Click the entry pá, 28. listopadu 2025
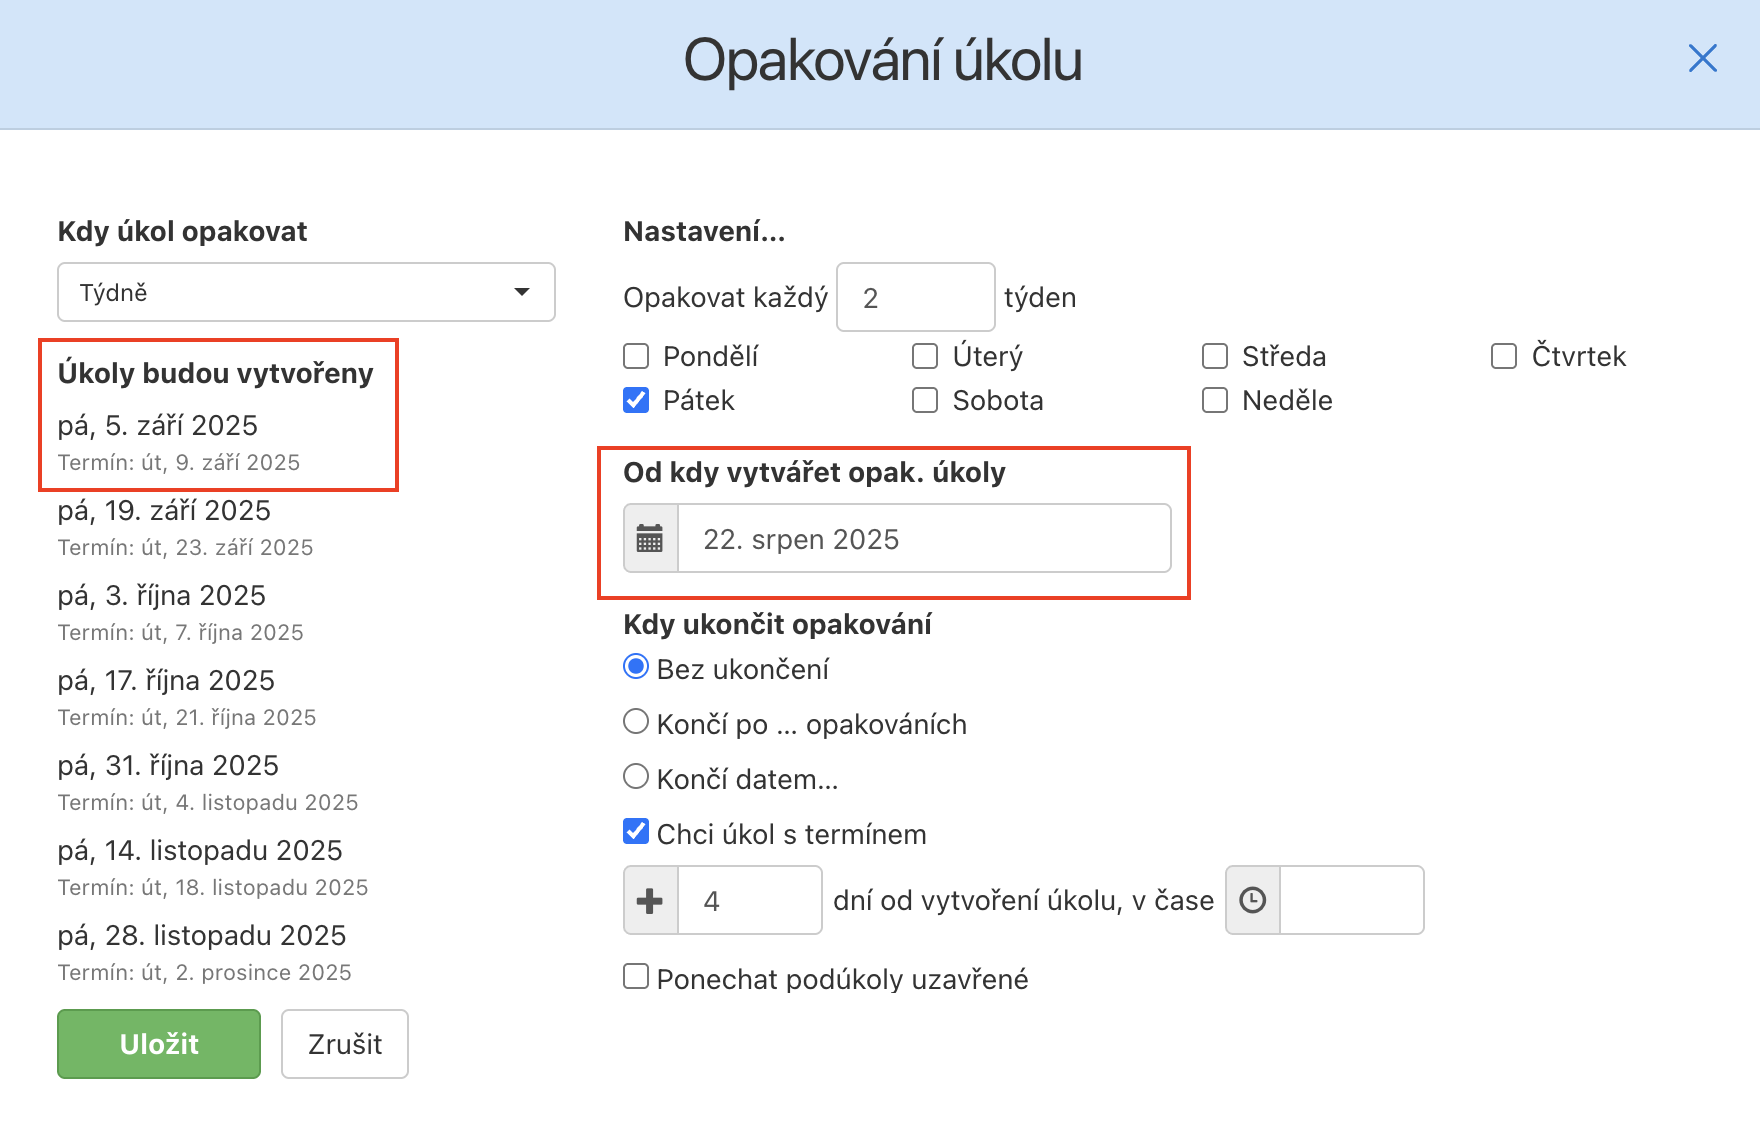 202,936
